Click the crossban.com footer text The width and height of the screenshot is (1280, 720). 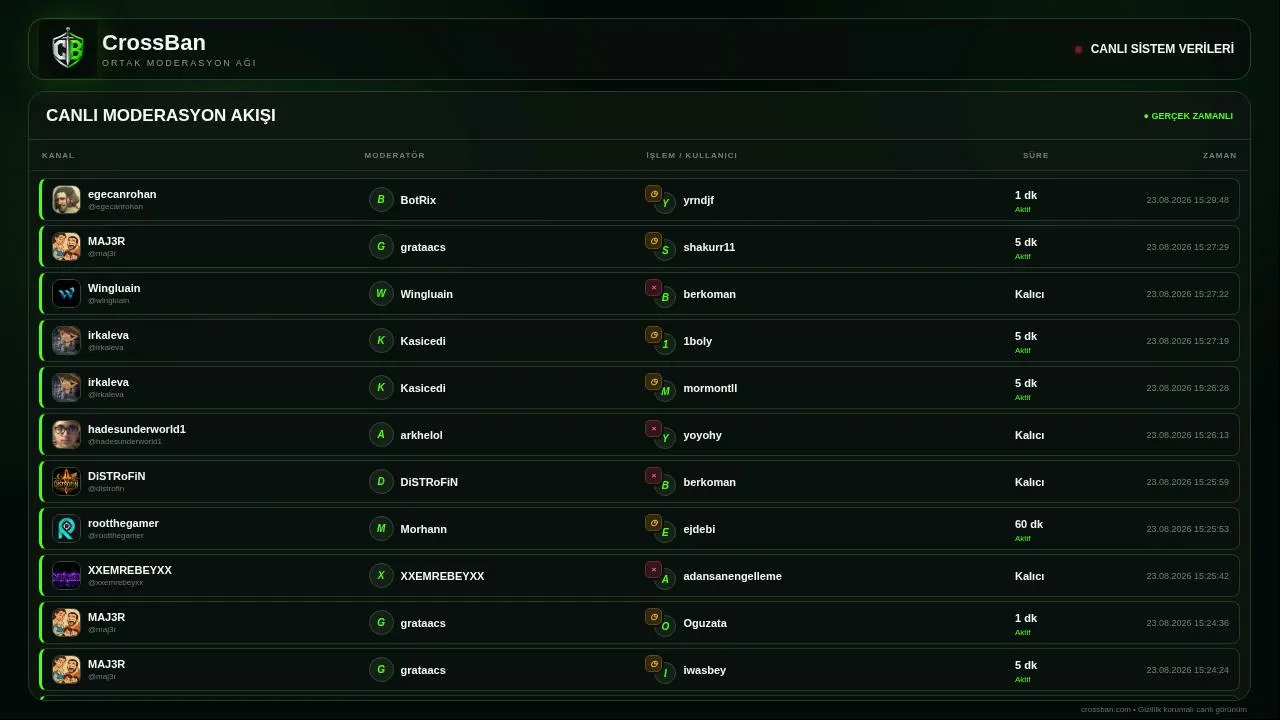(x=1164, y=709)
